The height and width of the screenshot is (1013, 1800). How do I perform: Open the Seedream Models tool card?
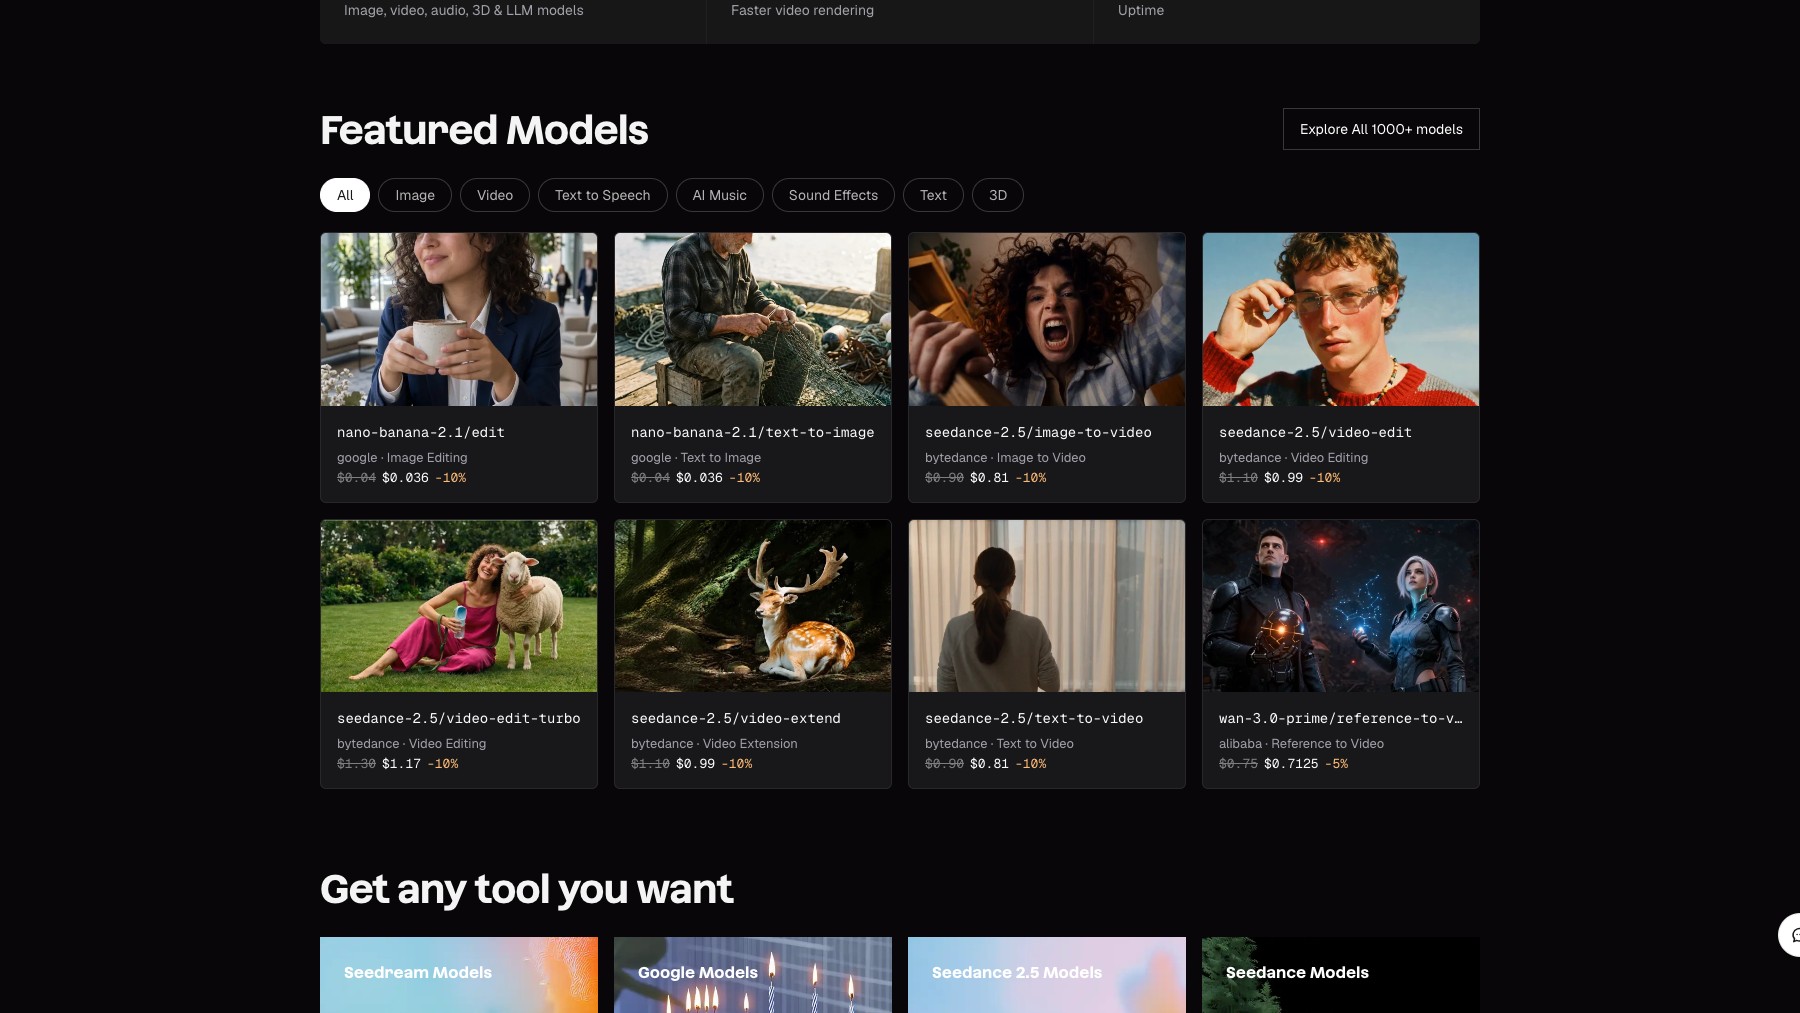click(459, 975)
